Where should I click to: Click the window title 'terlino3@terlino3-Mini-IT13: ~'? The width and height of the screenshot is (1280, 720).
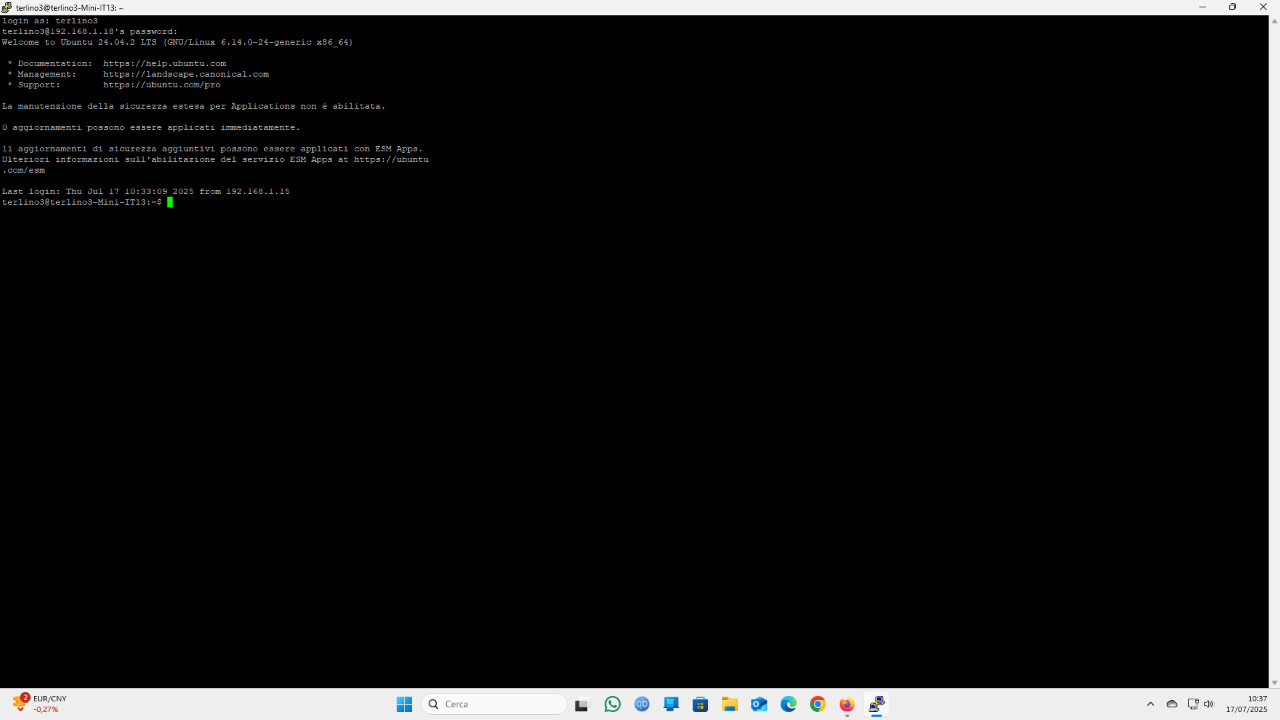tap(69, 7)
